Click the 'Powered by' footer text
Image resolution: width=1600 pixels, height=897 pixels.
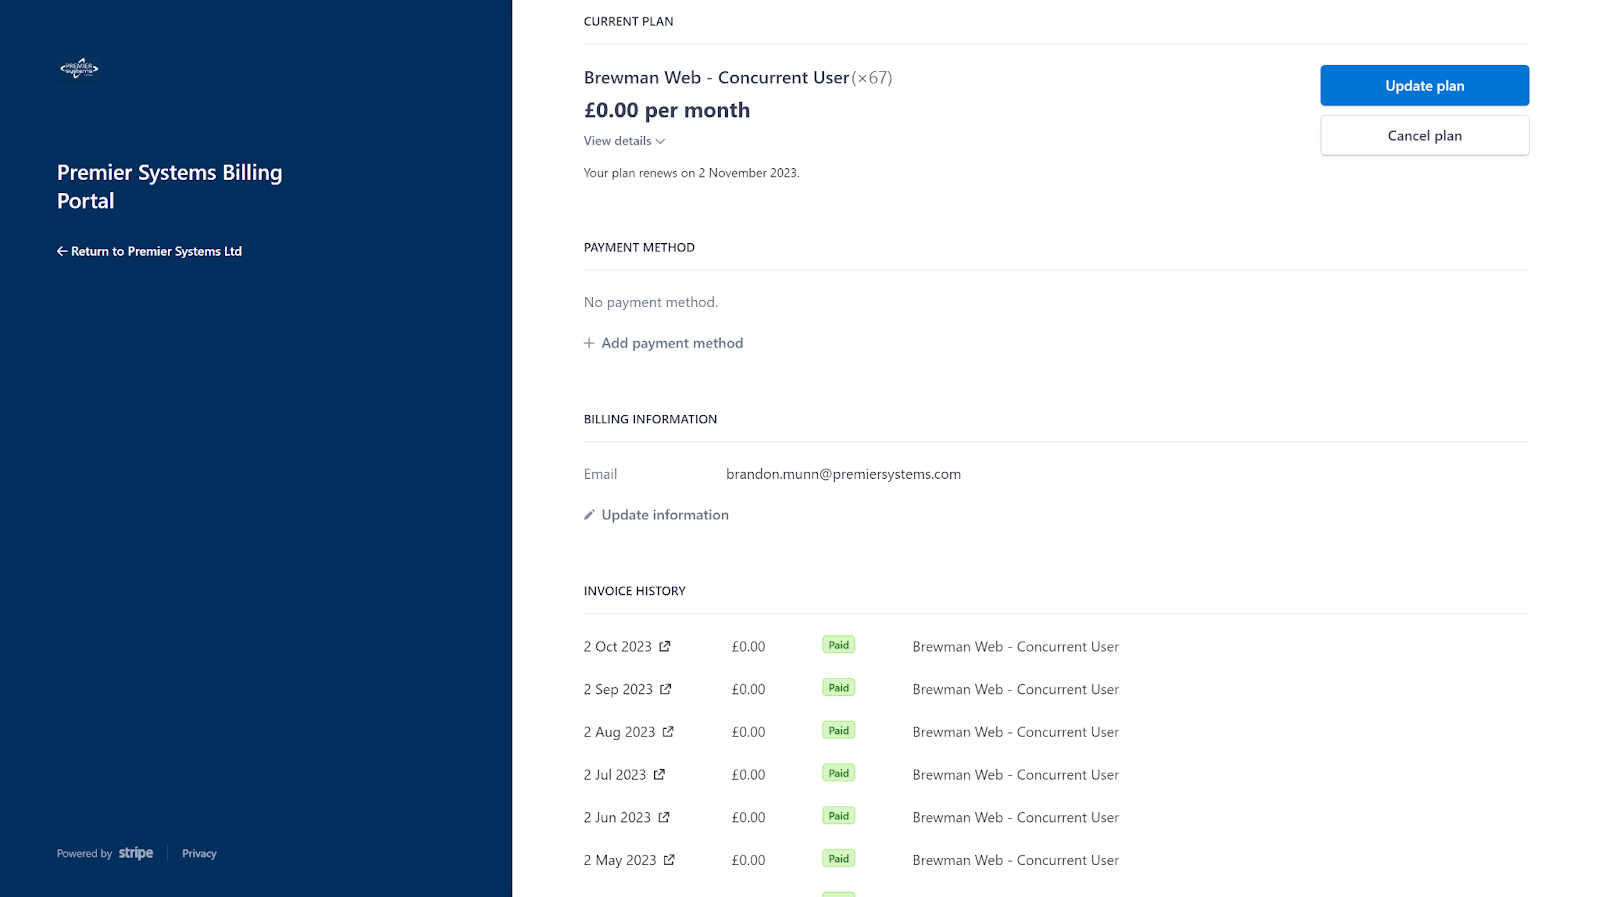[84, 853]
